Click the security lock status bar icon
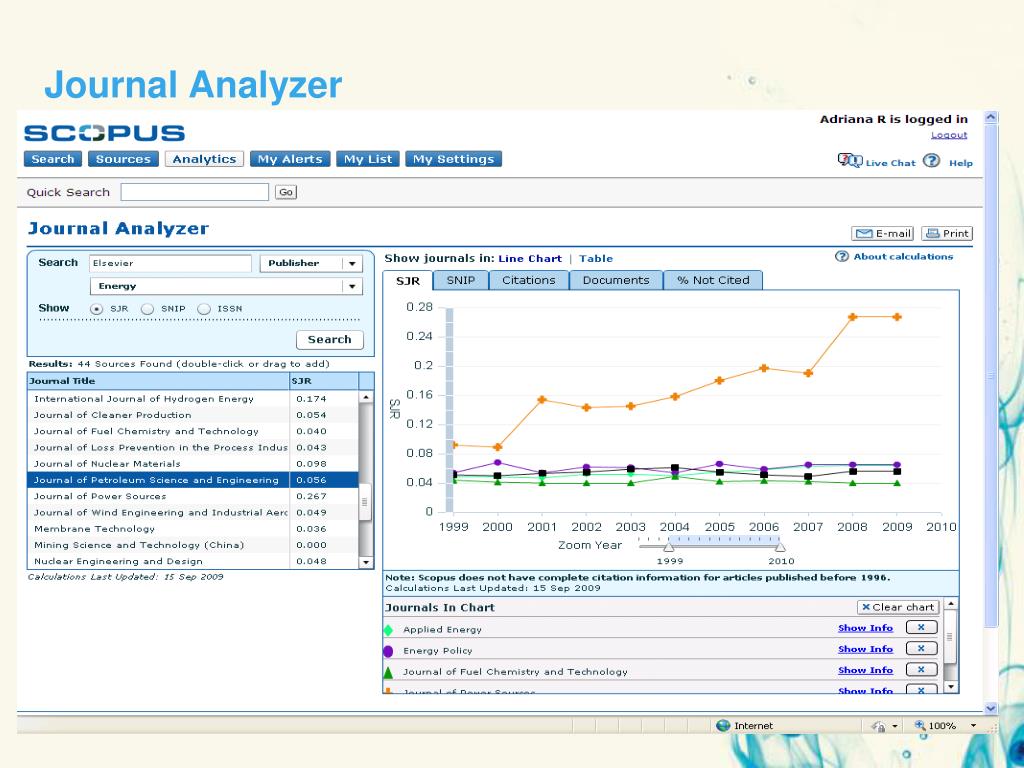This screenshot has width=1024, height=768. pos(878,726)
